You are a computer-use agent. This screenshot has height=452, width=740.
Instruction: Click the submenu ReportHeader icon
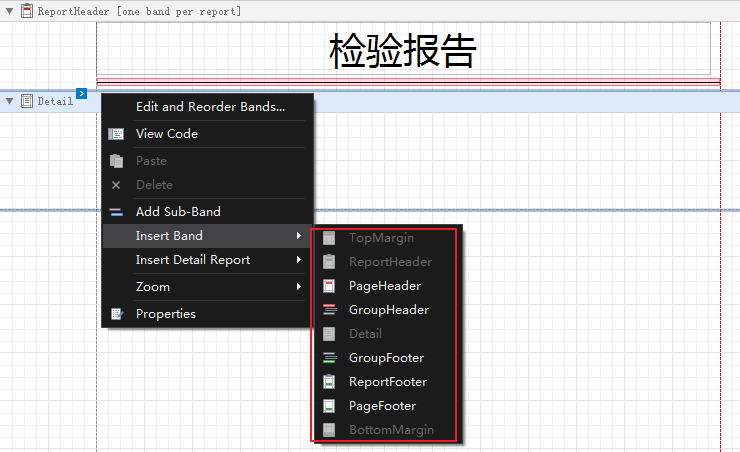[x=329, y=262]
